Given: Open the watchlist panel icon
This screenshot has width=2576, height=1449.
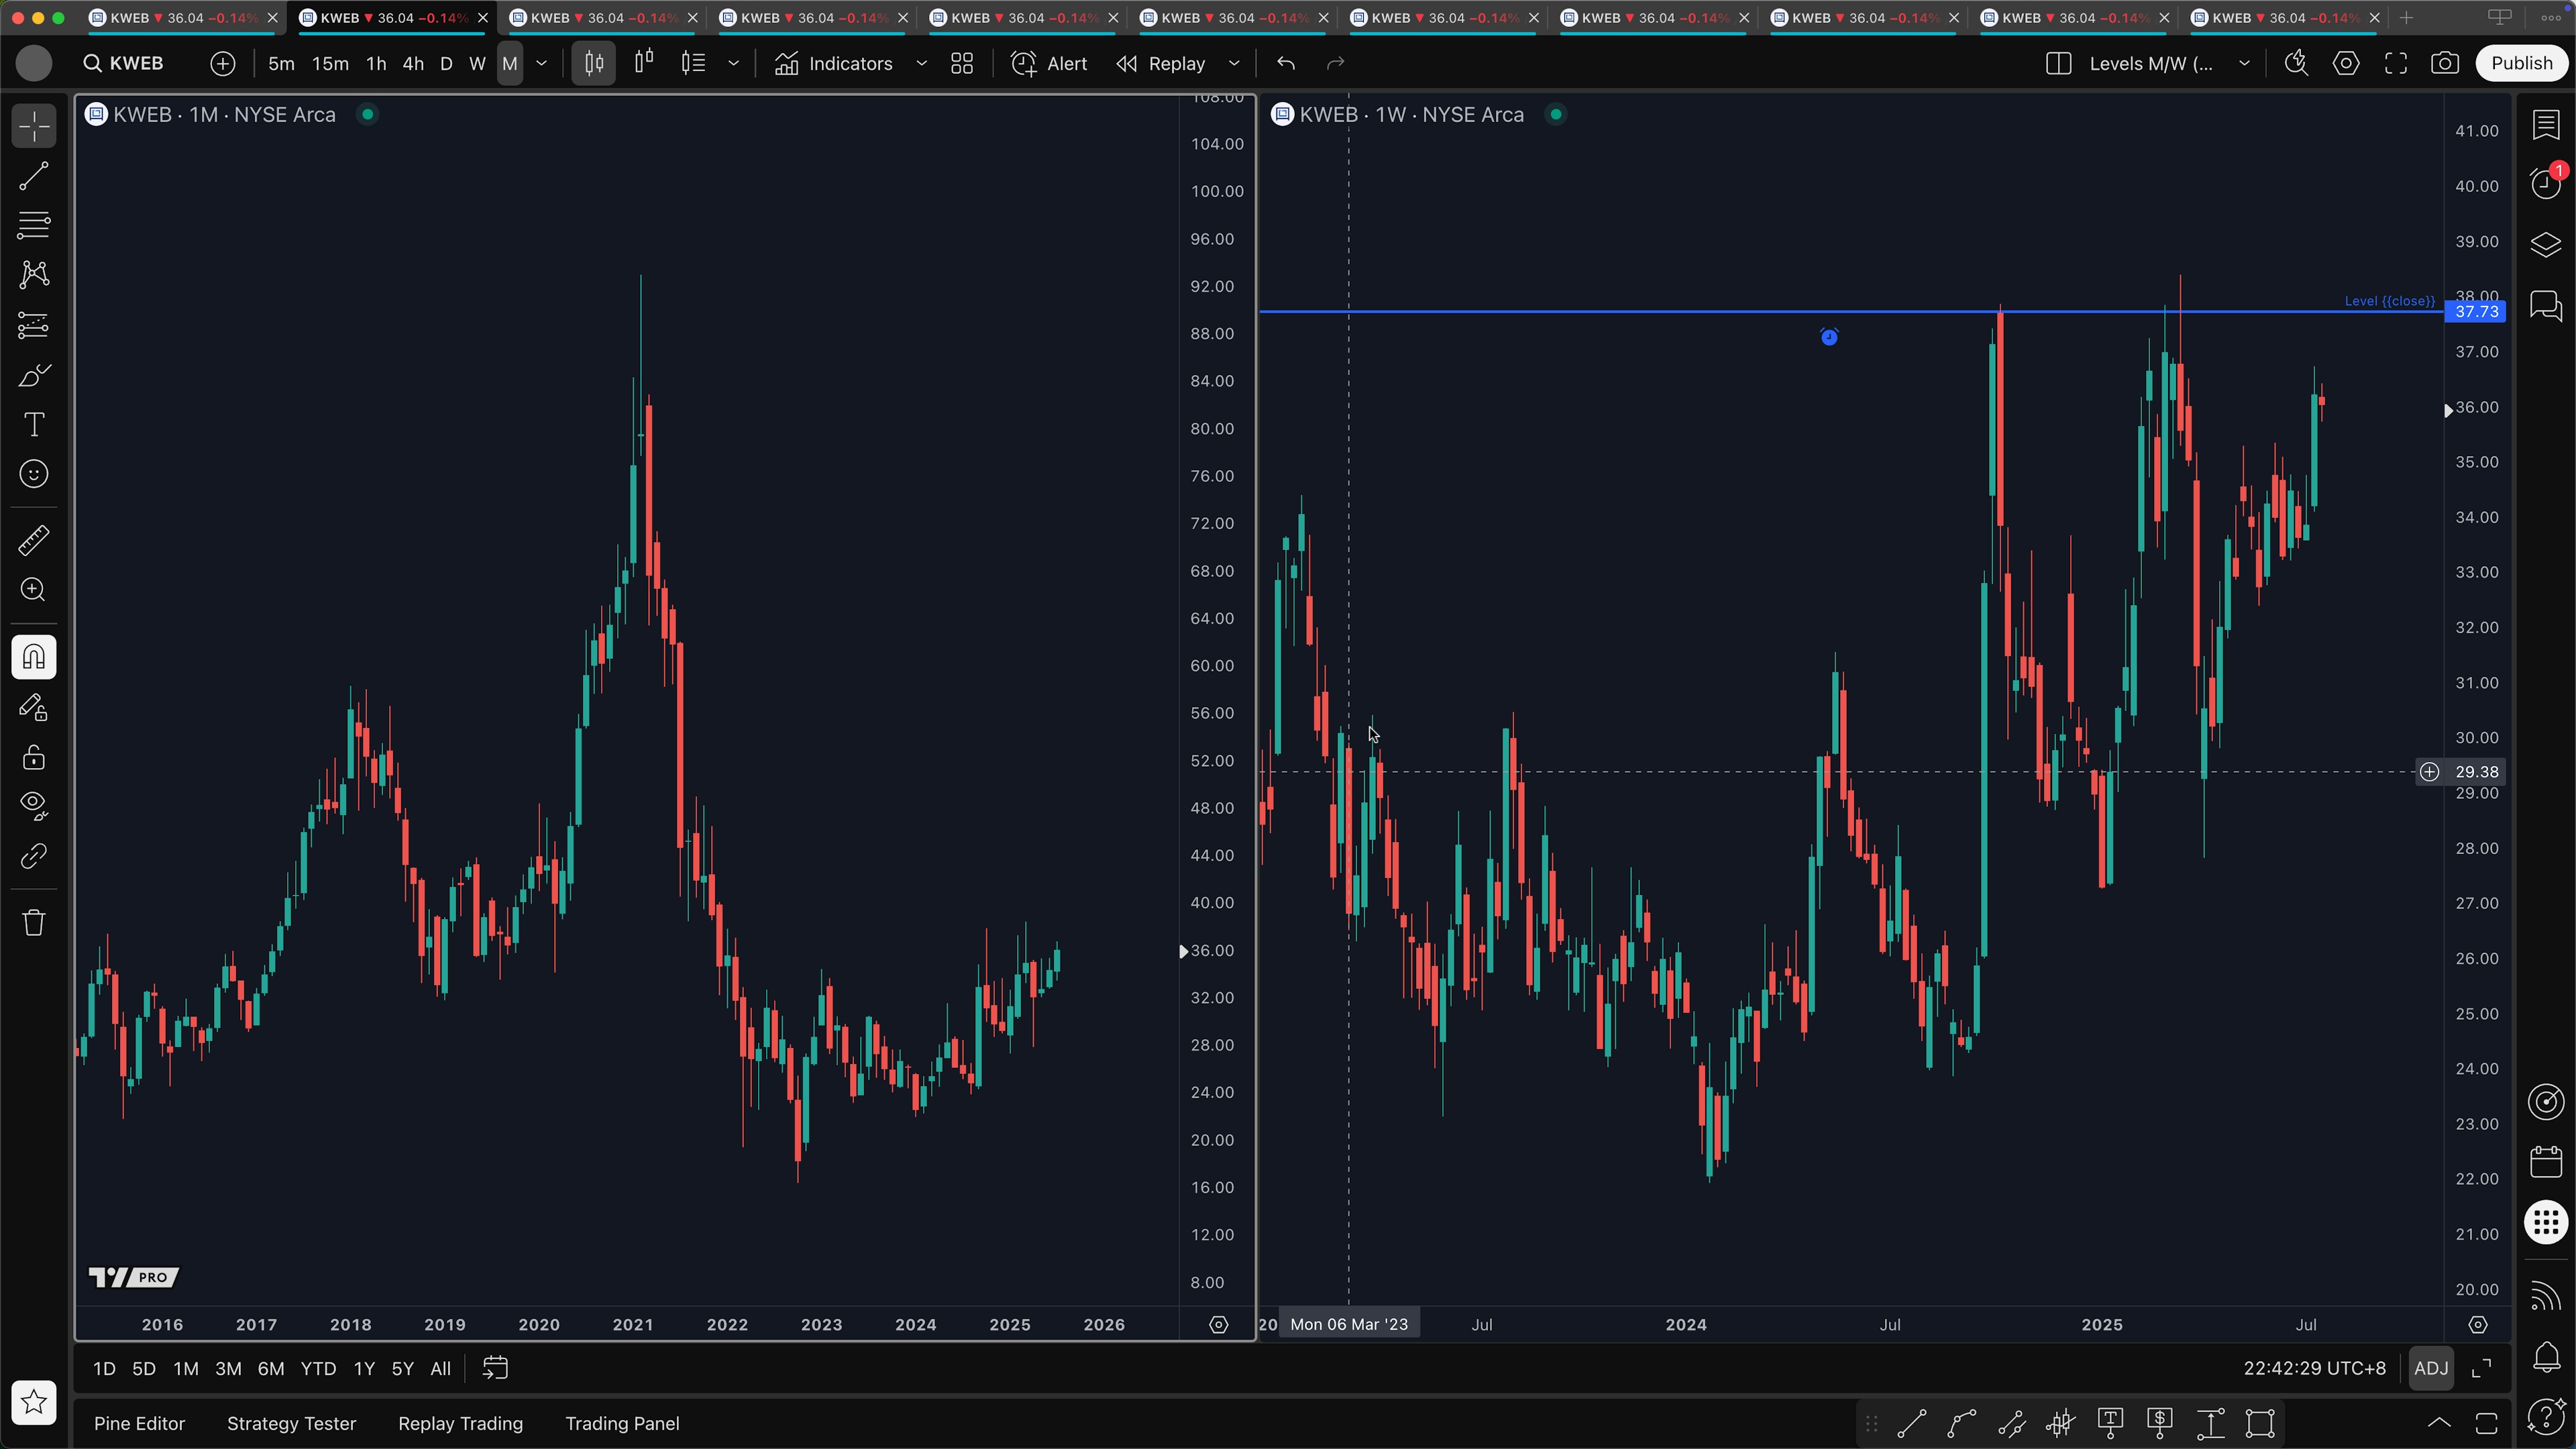Looking at the screenshot, I should pyautogui.click(x=2546, y=125).
